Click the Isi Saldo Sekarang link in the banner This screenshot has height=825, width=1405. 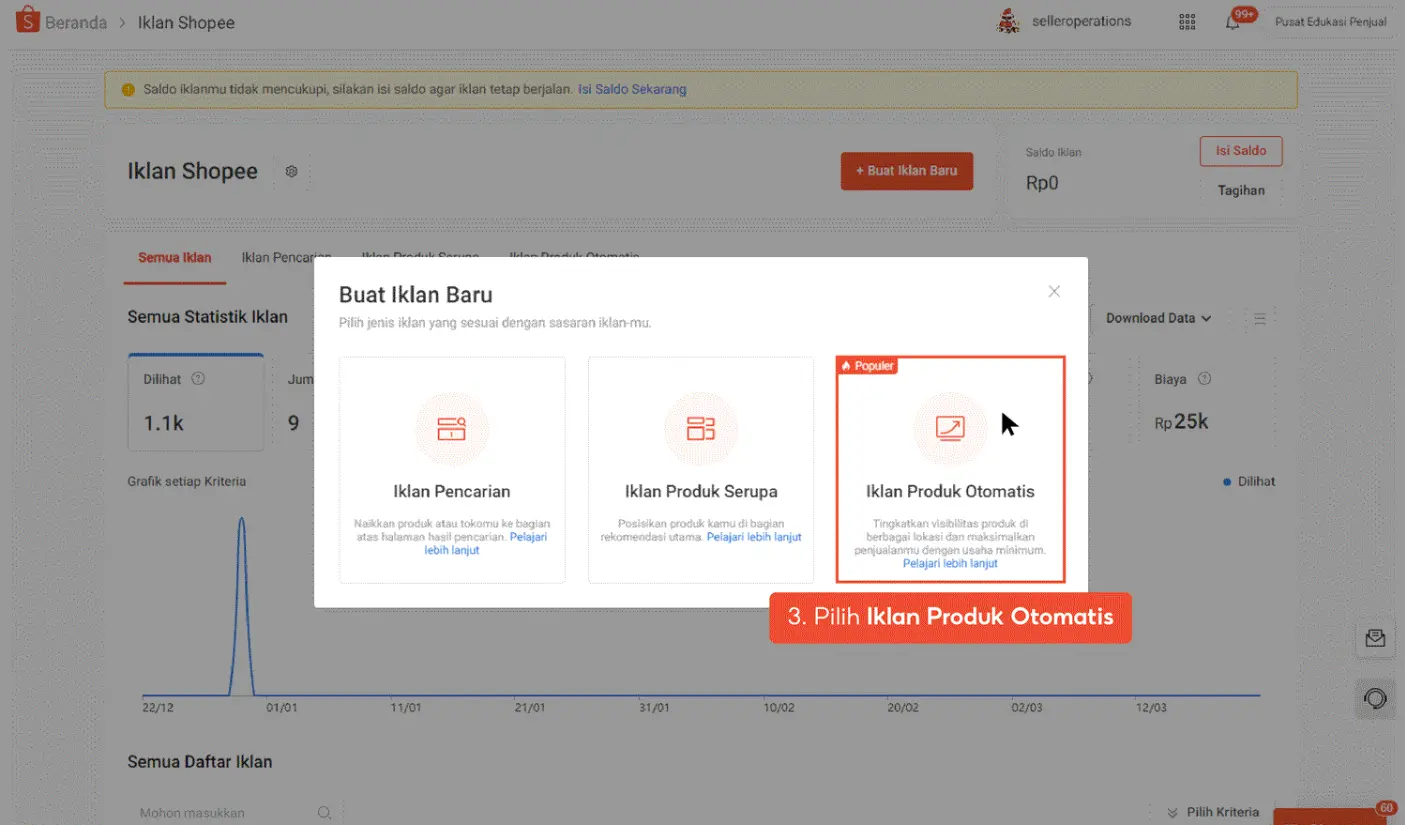tap(632, 89)
